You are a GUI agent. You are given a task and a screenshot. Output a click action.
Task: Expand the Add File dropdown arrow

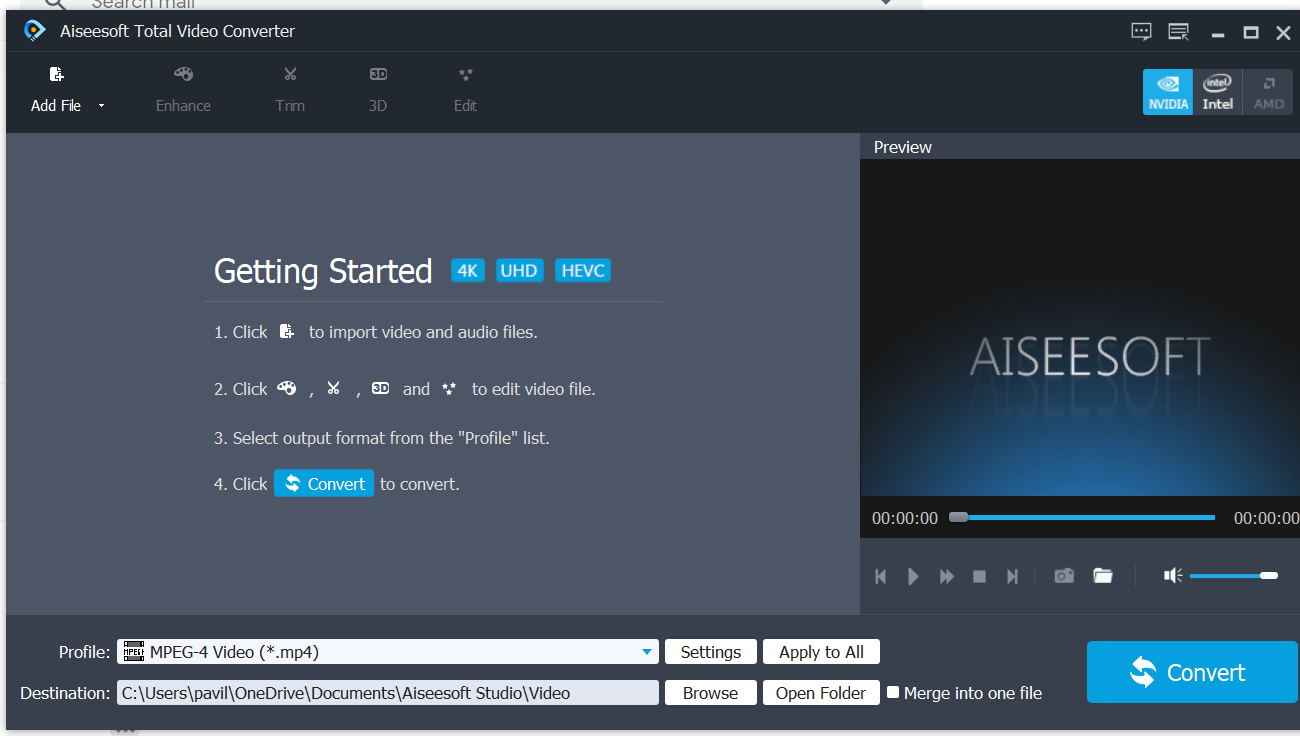pos(101,106)
